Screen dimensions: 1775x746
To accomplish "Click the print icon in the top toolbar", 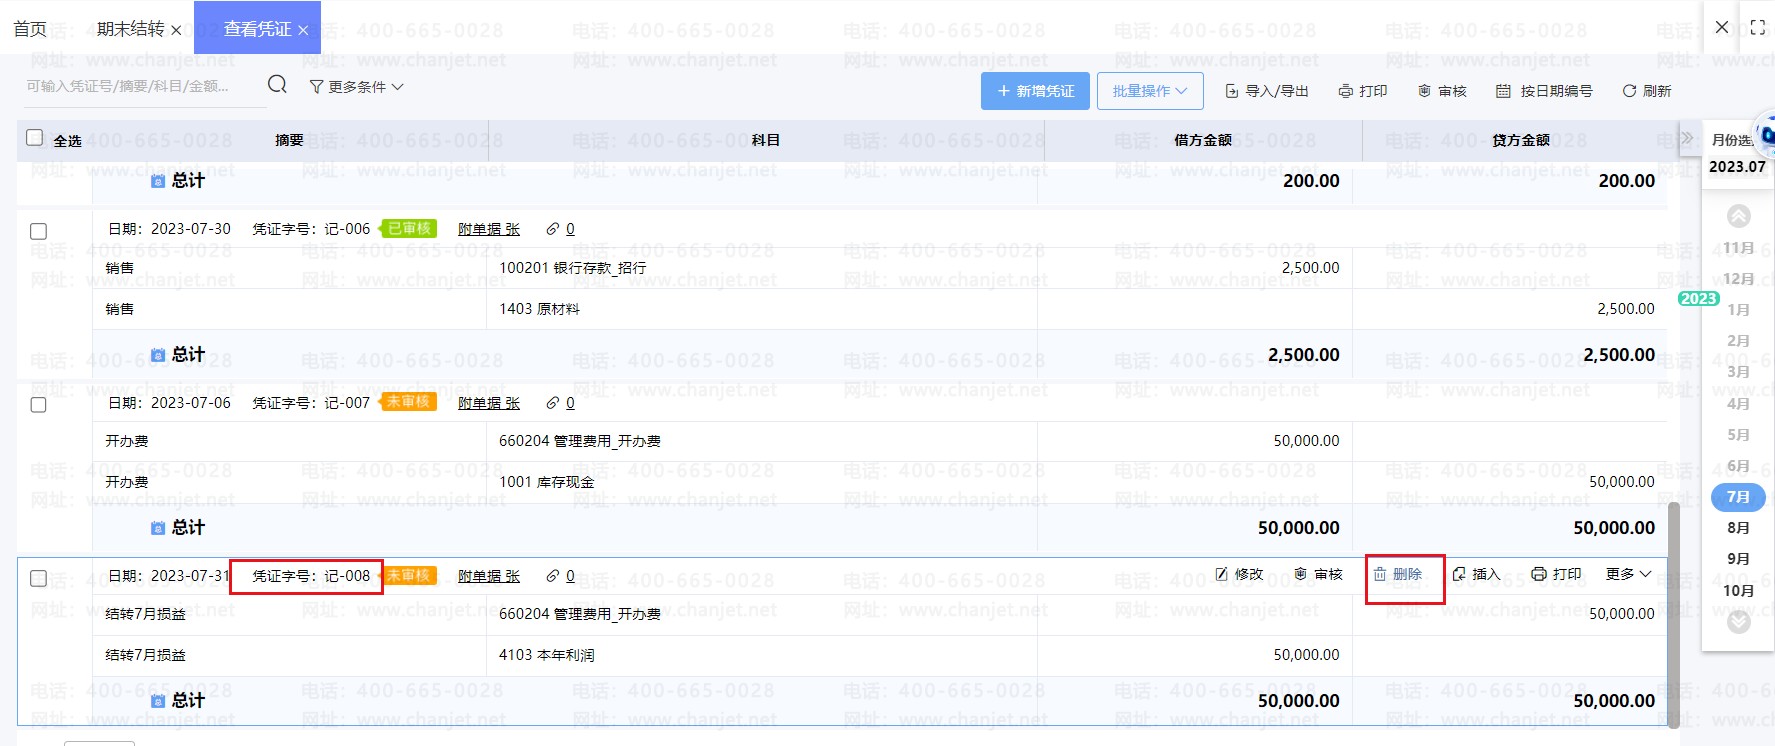I will (x=1345, y=91).
